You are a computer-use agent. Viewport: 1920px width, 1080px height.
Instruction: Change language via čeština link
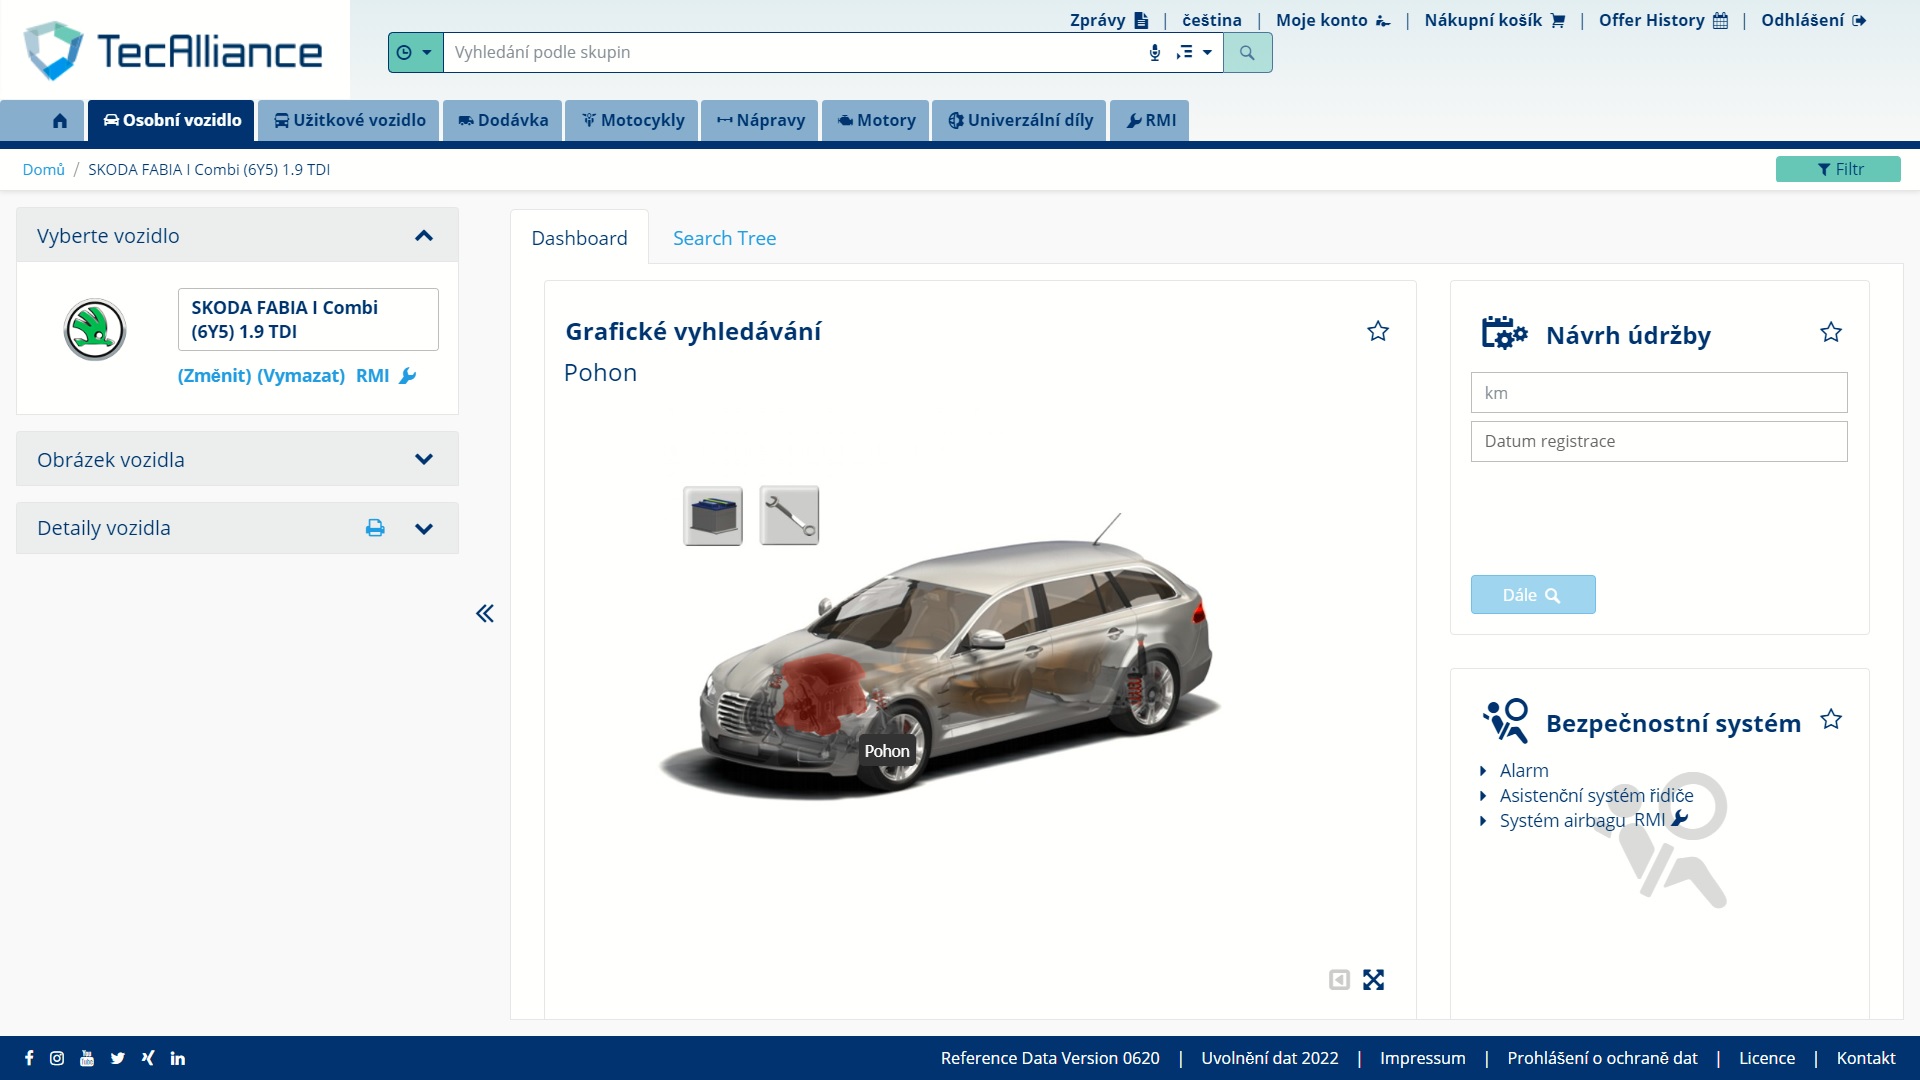pos(1211,20)
